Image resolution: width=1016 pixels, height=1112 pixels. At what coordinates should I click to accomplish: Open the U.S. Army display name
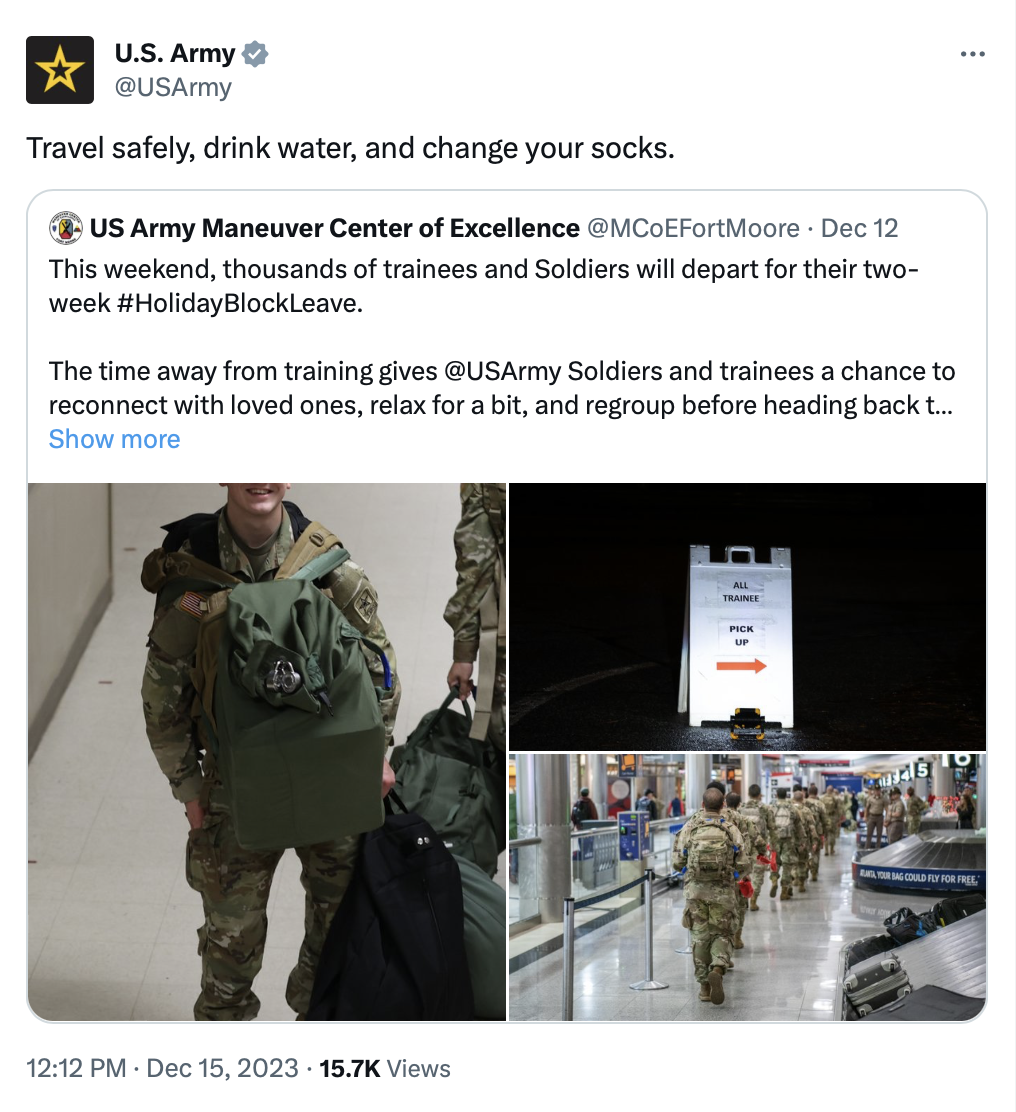175,53
